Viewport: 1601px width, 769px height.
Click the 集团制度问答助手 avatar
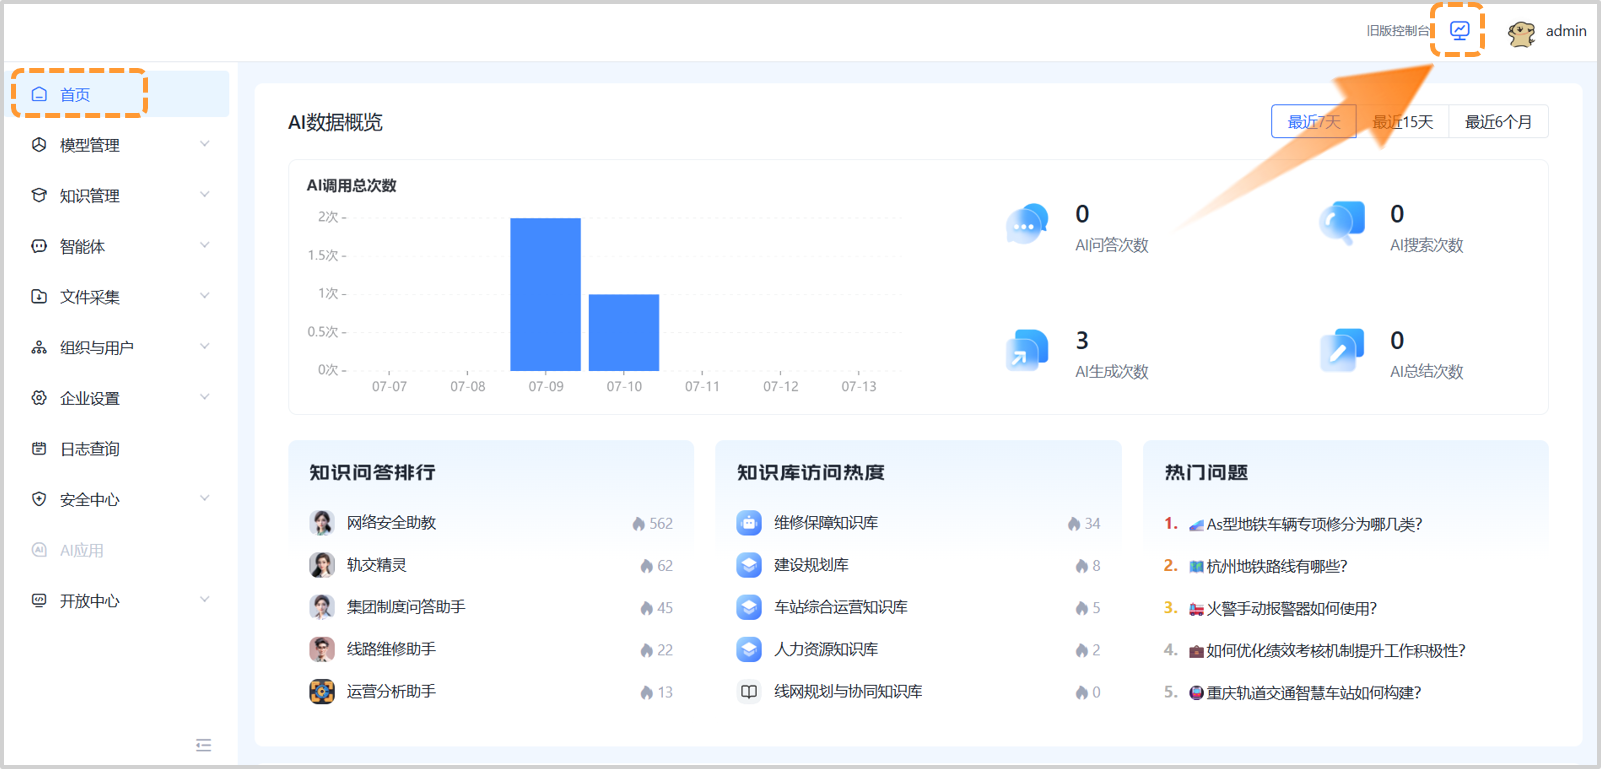pyautogui.click(x=322, y=607)
